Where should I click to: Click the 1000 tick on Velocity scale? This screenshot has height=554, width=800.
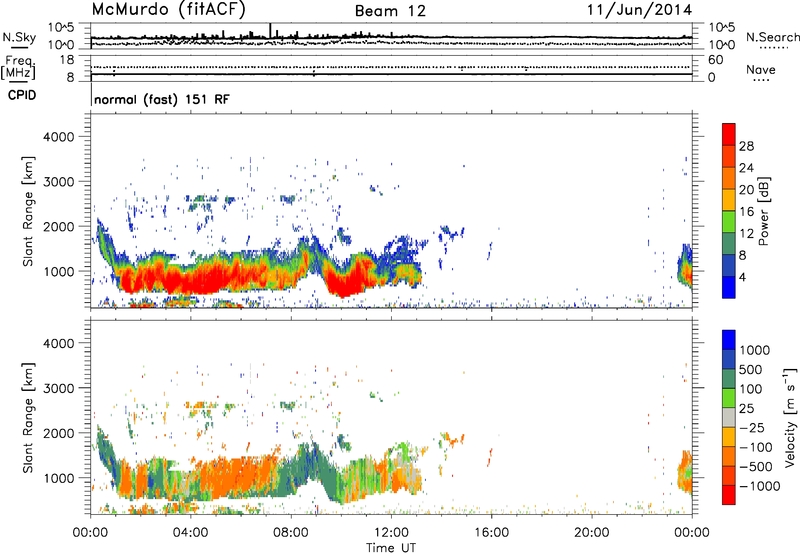click(755, 350)
